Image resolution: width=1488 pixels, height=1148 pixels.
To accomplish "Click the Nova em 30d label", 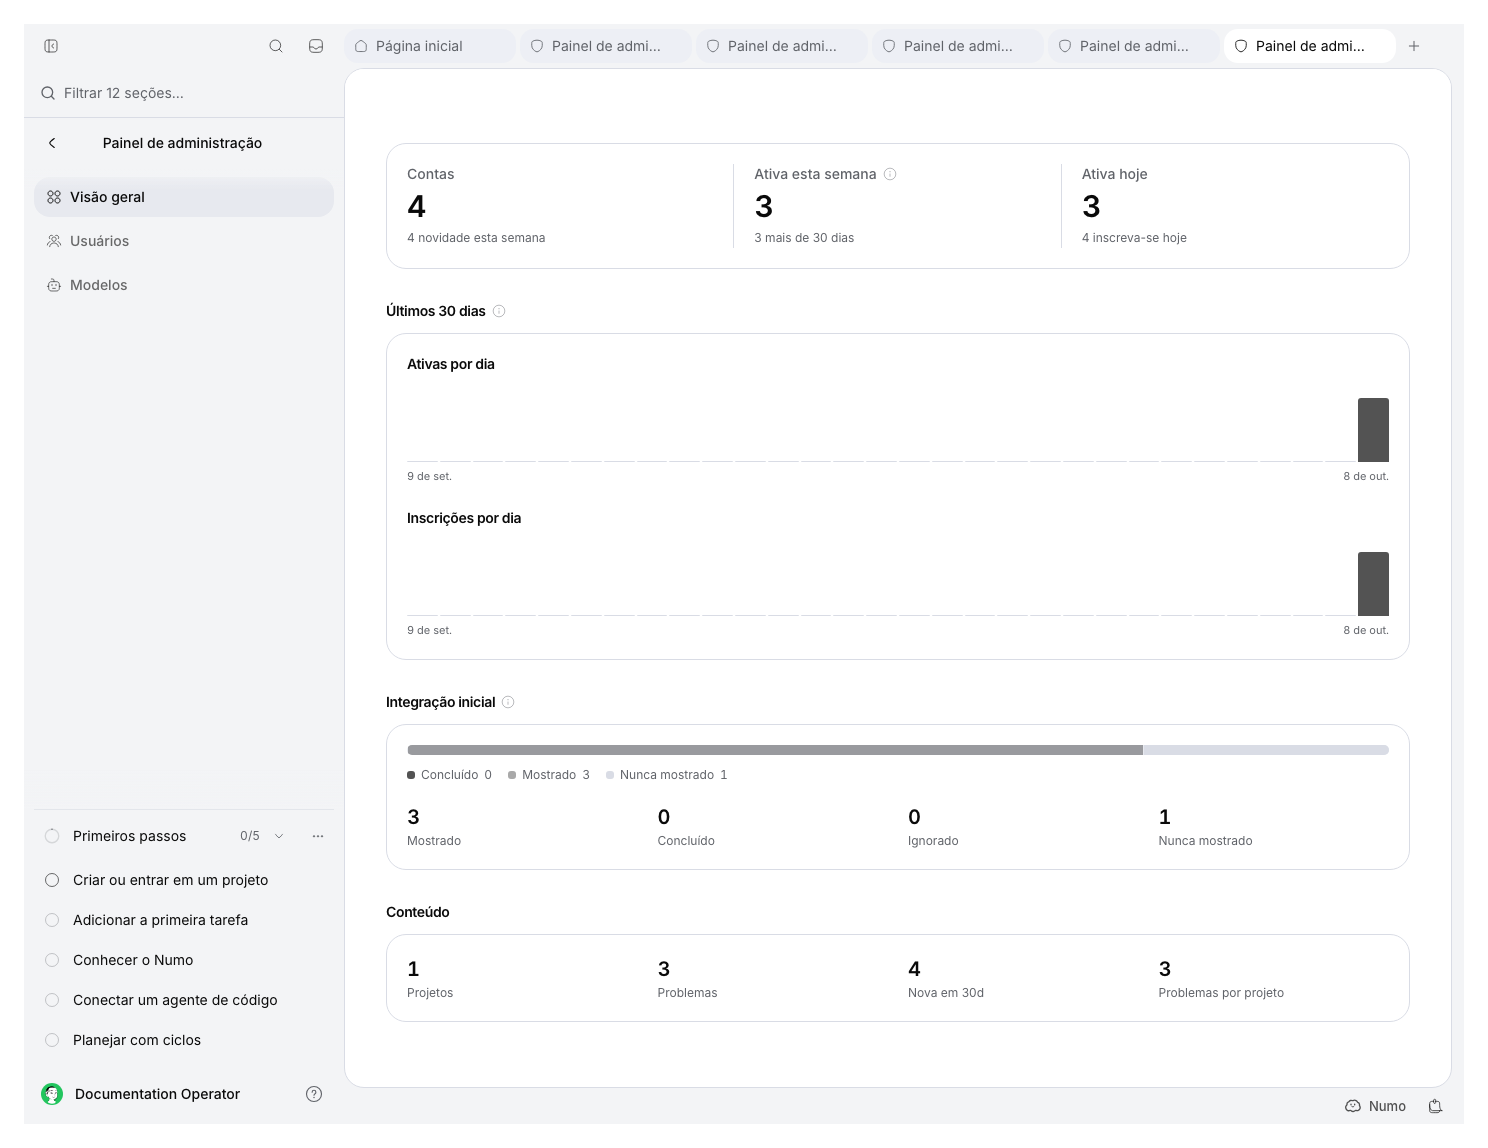I will [946, 993].
